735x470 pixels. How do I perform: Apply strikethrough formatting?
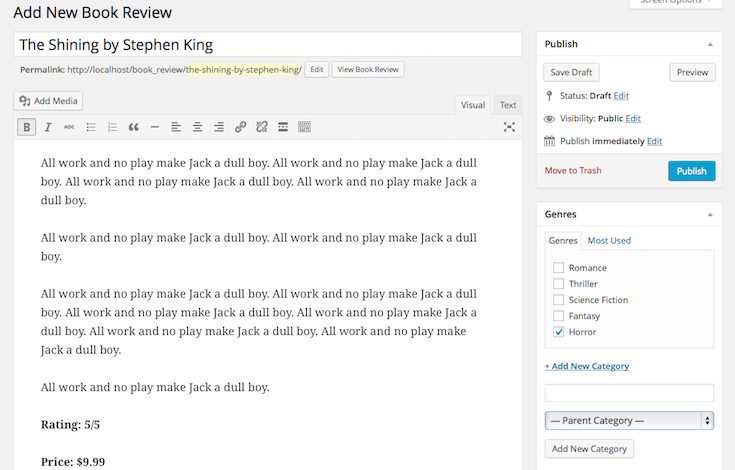point(69,127)
